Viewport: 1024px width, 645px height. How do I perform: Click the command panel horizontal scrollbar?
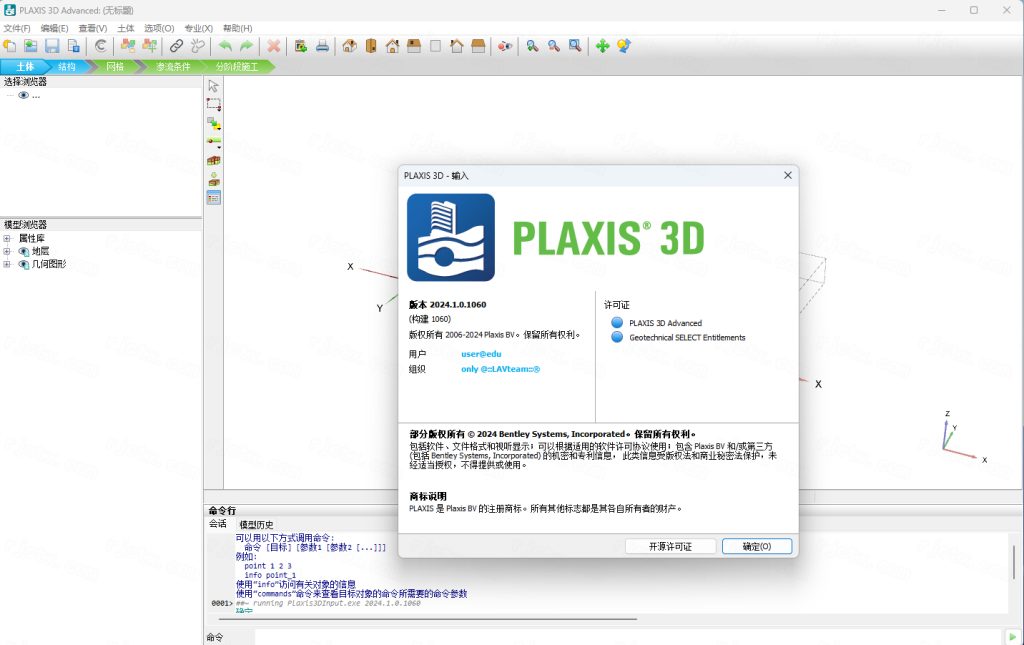pyautogui.click(x=428, y=618)
